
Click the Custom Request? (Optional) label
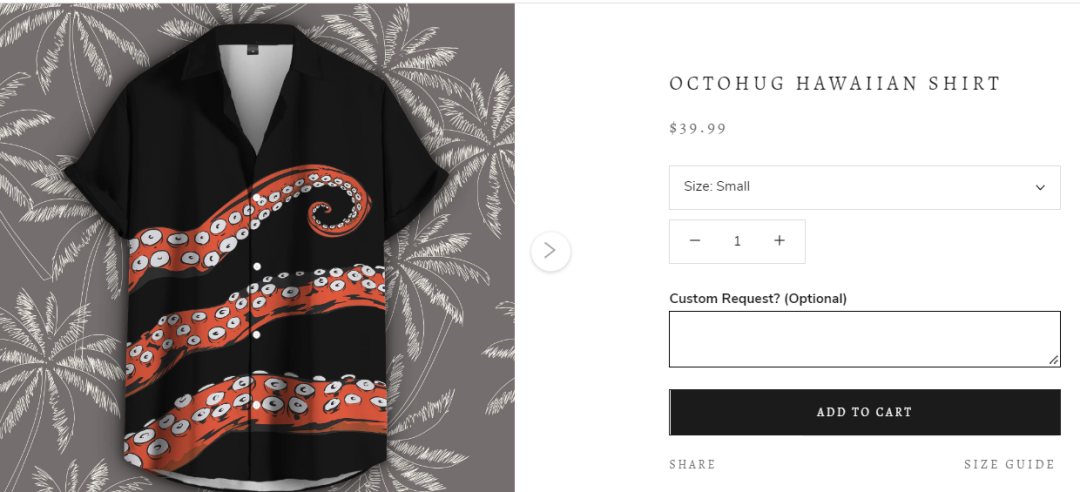757,298
